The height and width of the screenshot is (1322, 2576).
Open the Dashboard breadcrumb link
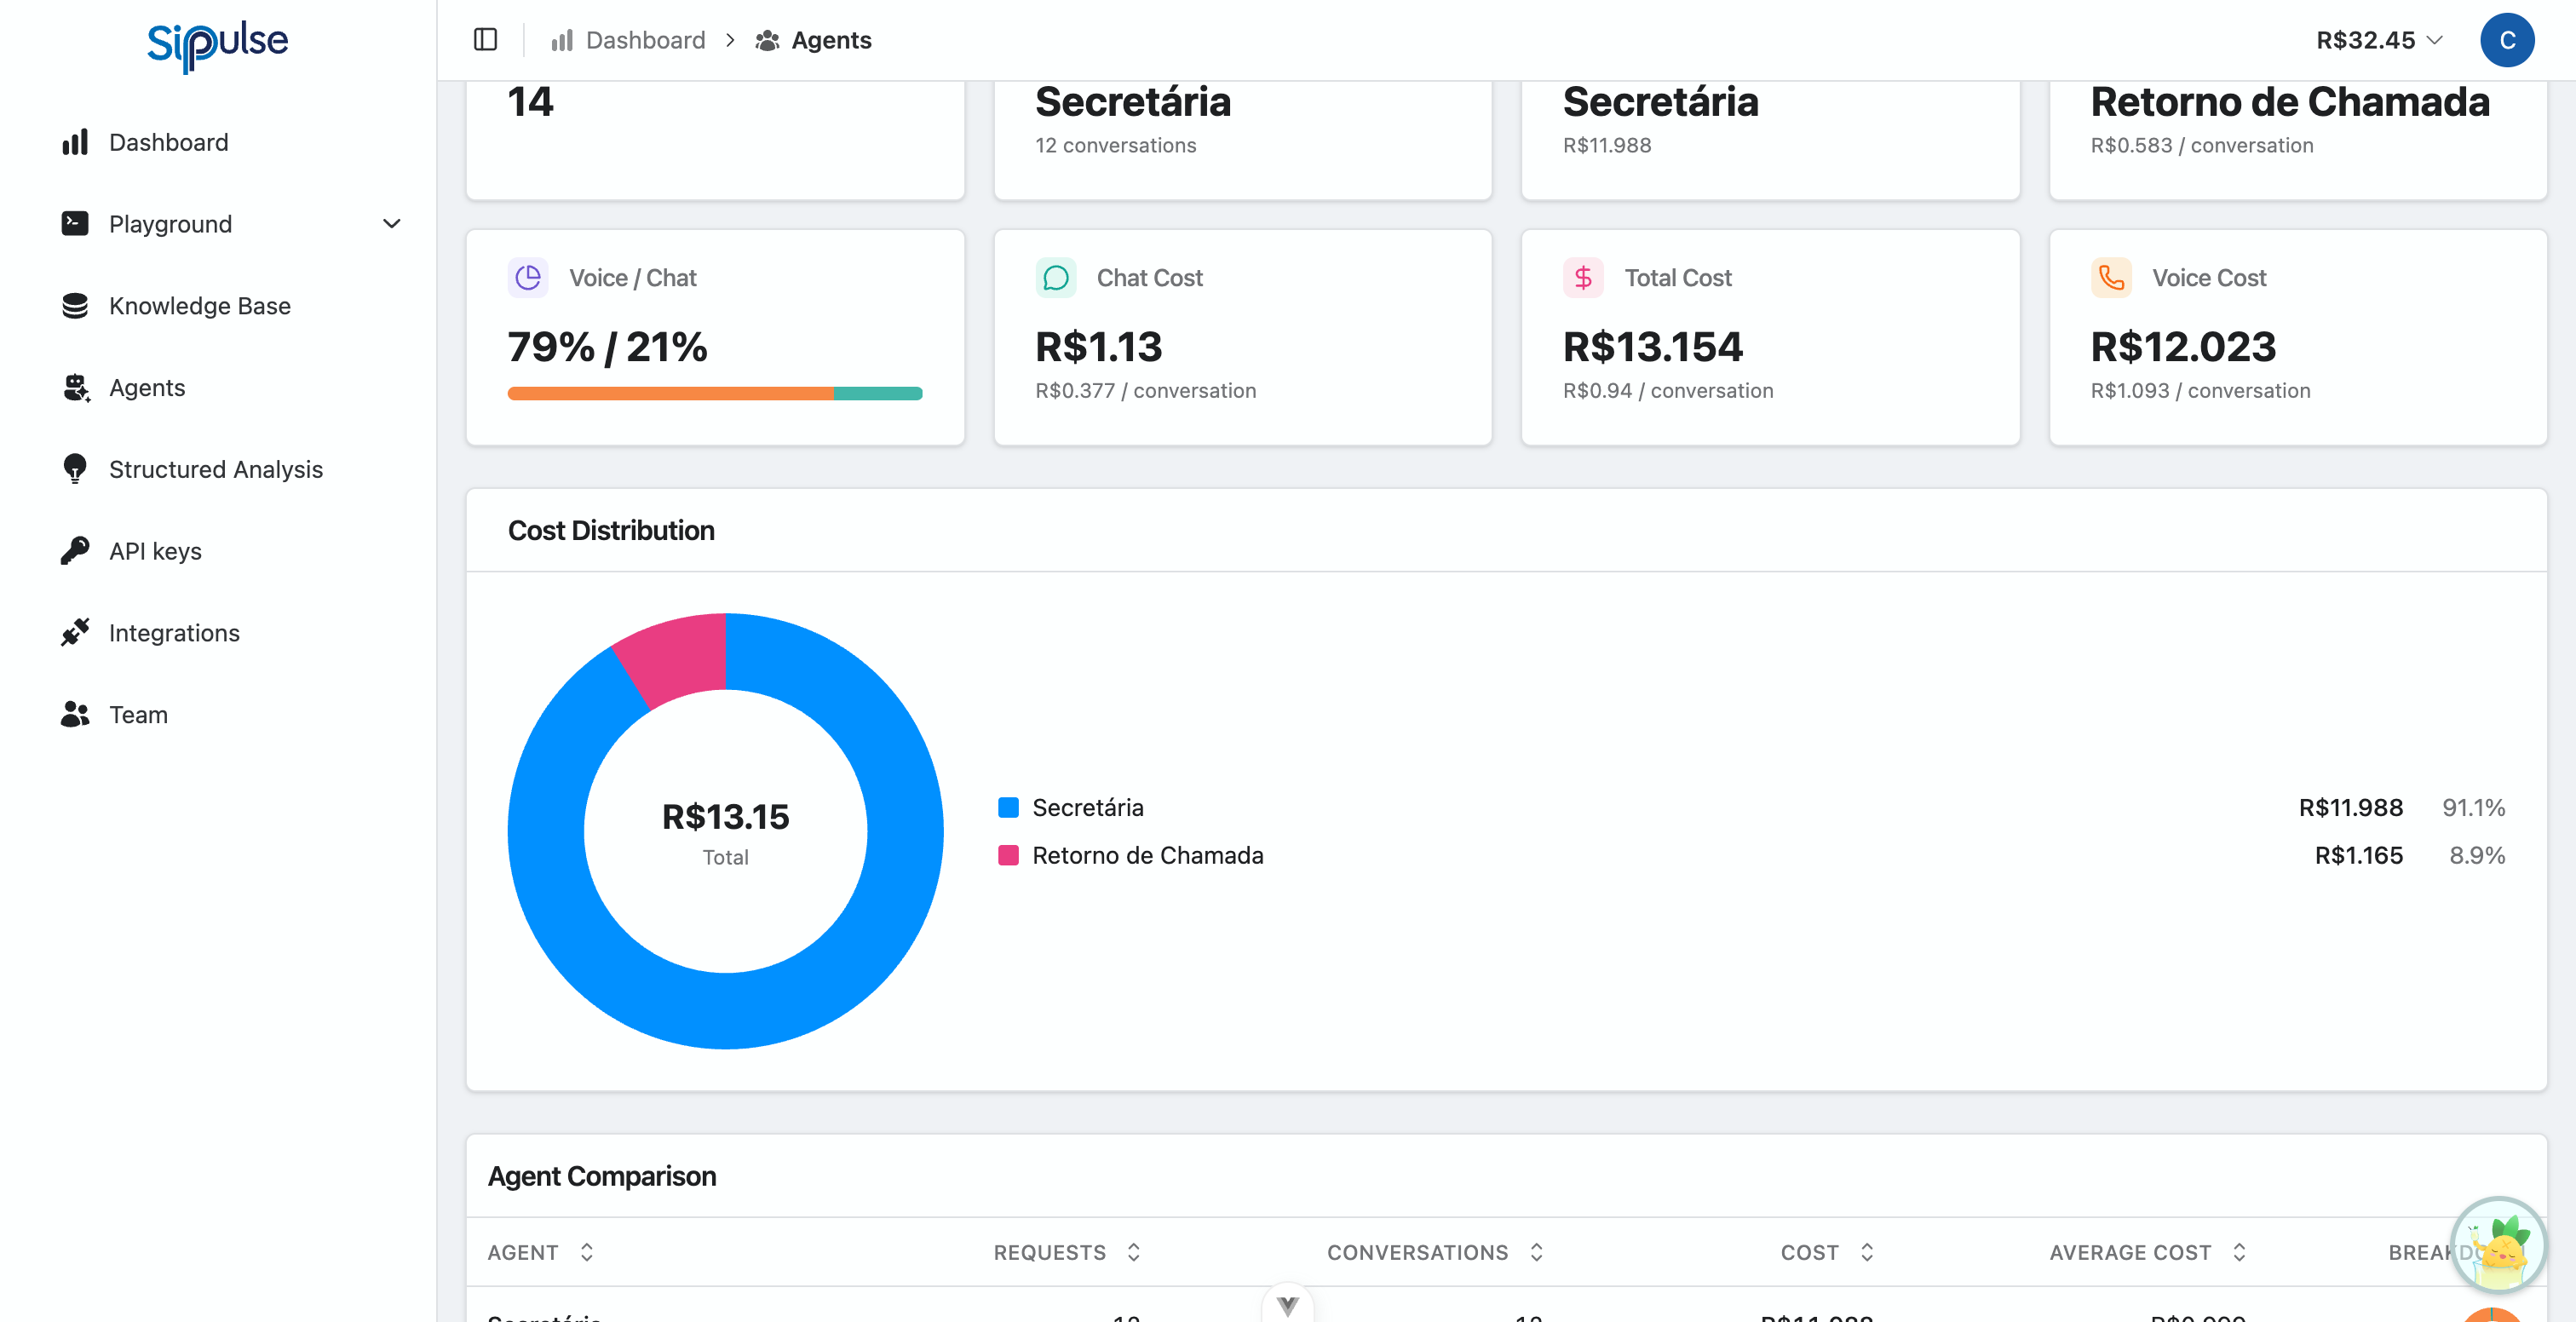[x=646, y=40]
